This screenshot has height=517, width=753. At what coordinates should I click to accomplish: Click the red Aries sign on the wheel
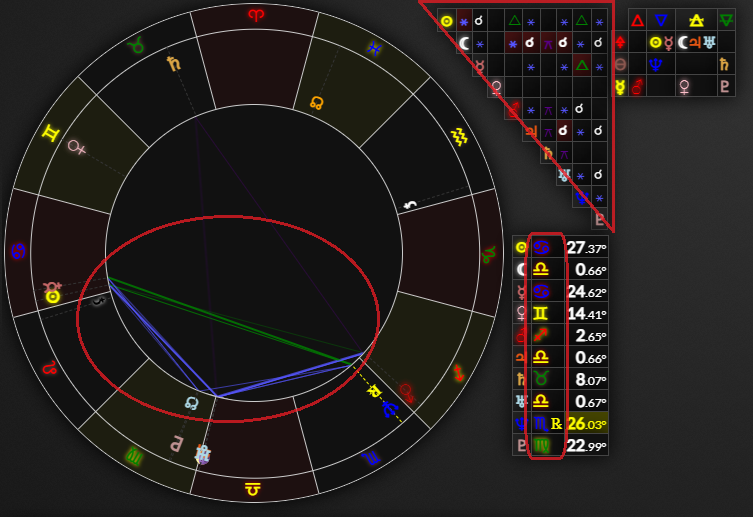[x=258, y=14]
